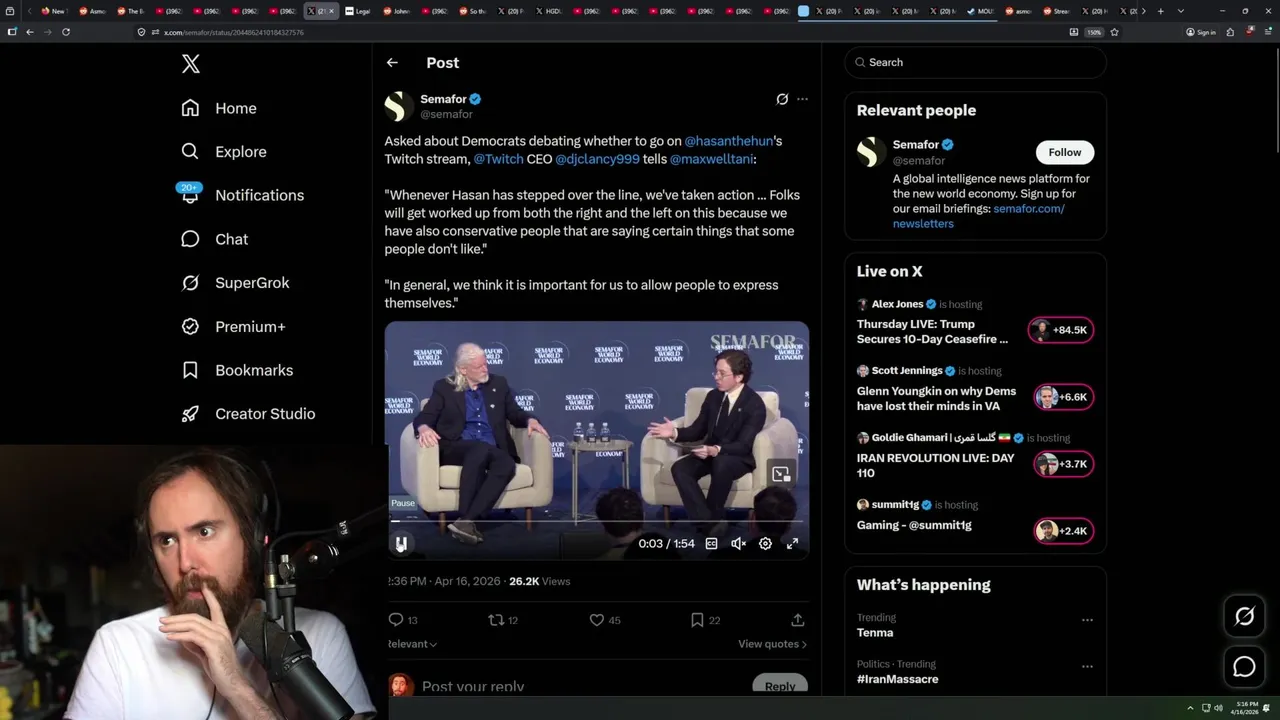Open Creator Studio in sidebar
This screenshot has width=1280, height=720.
[248, 414]
